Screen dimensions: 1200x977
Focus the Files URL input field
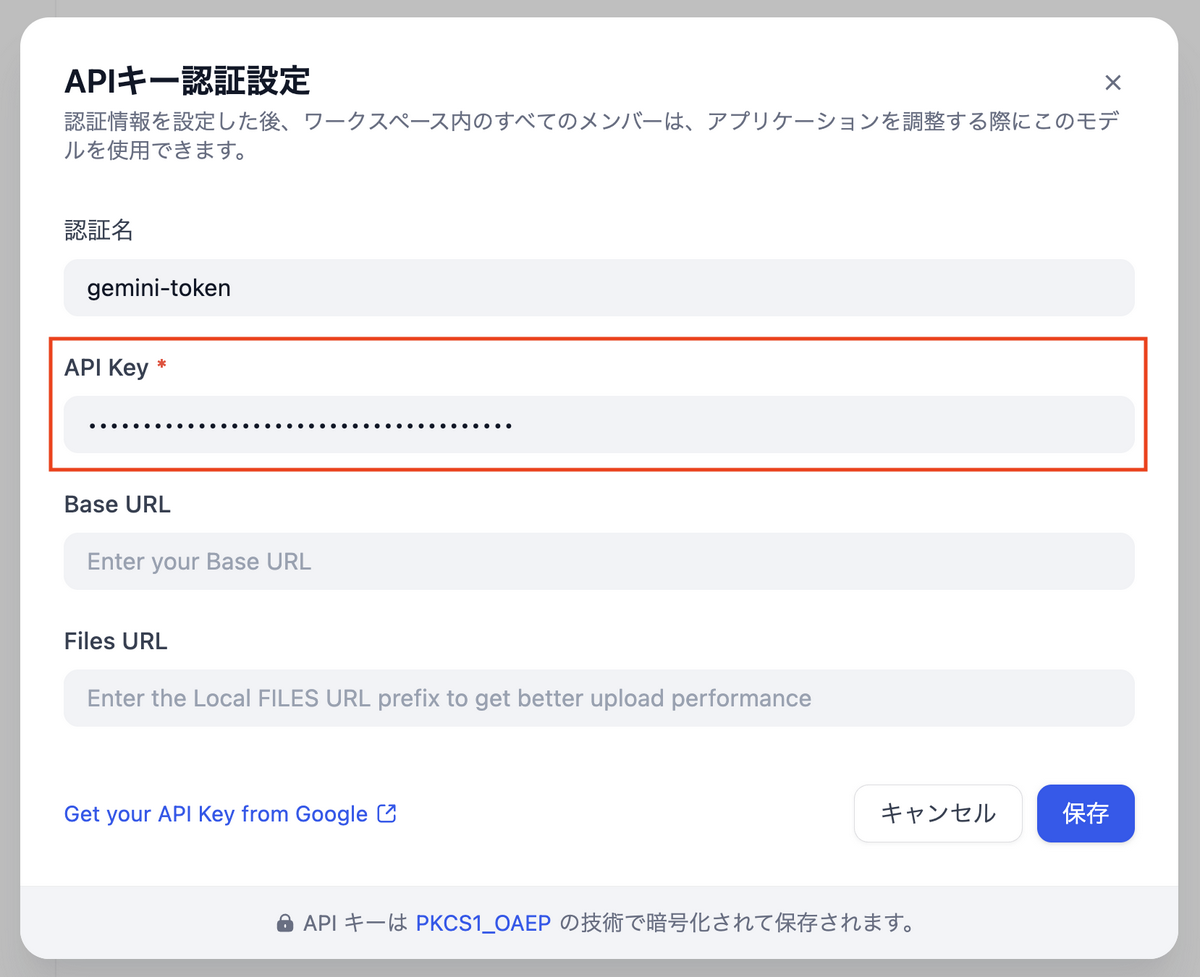(x=600, y=698)
